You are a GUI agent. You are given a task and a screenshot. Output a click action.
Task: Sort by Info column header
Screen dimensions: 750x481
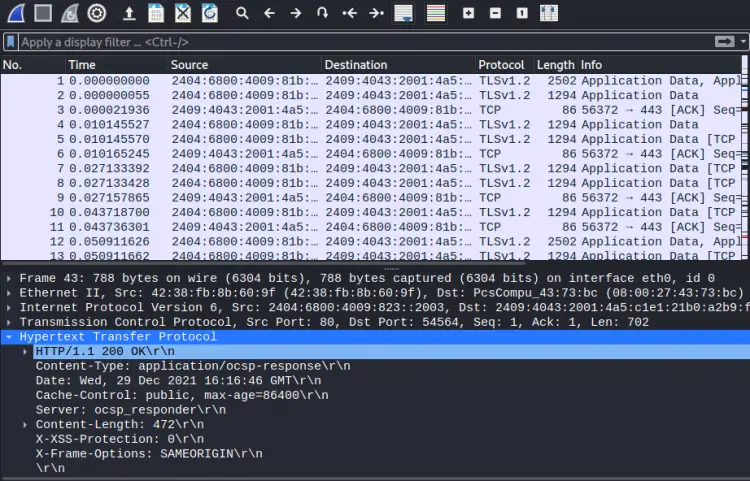660,65
